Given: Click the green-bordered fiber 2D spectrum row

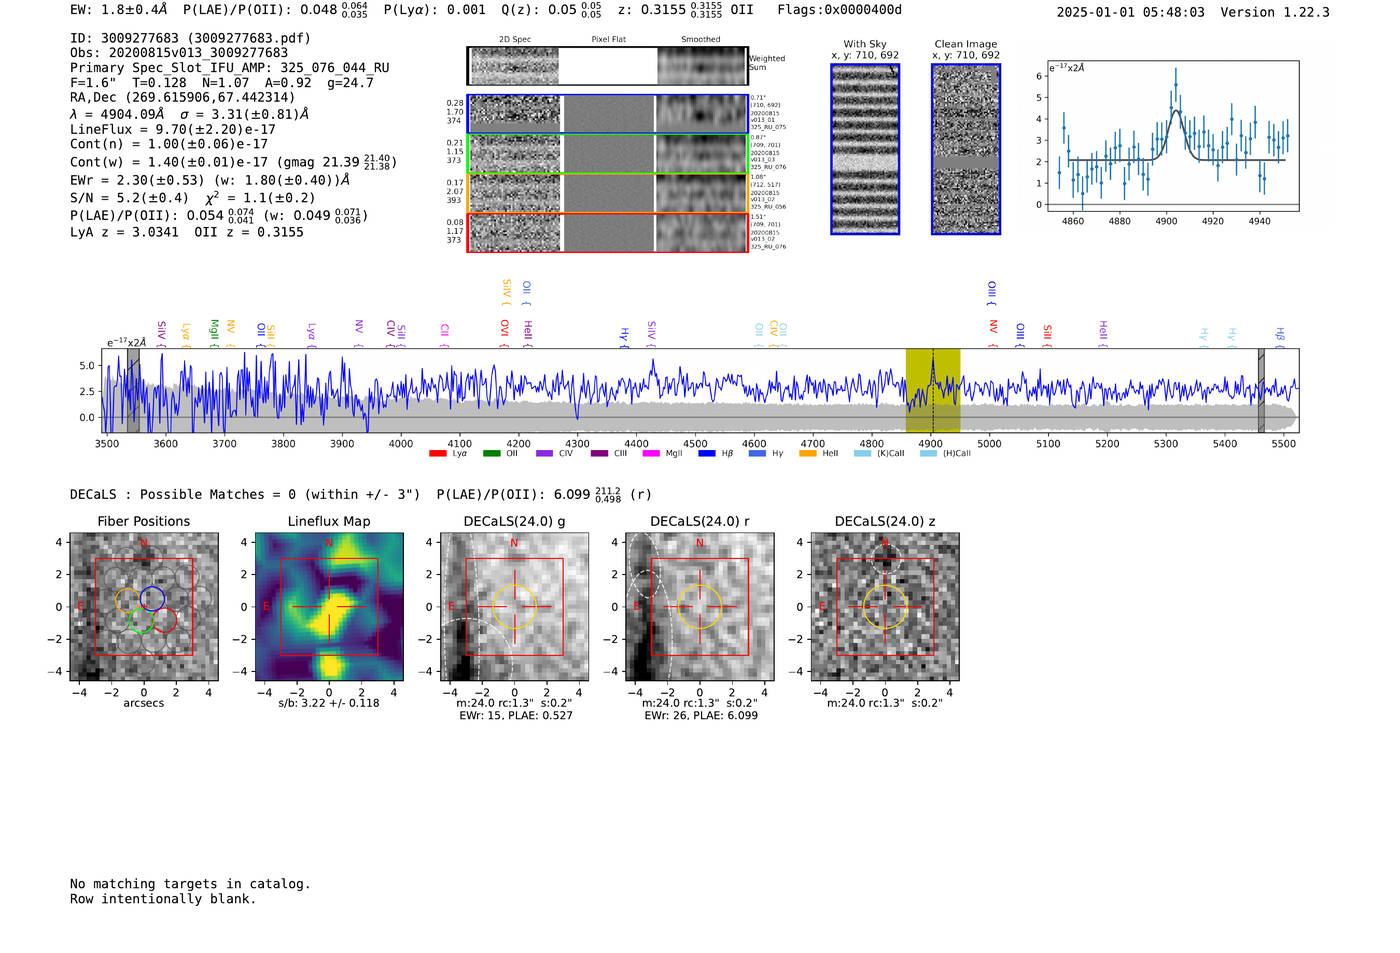Looking at the screenshot, I should (x=608, y=154).
